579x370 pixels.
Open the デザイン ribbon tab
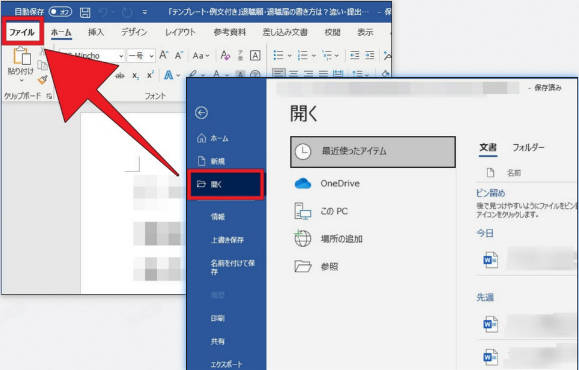coord(134,32)
